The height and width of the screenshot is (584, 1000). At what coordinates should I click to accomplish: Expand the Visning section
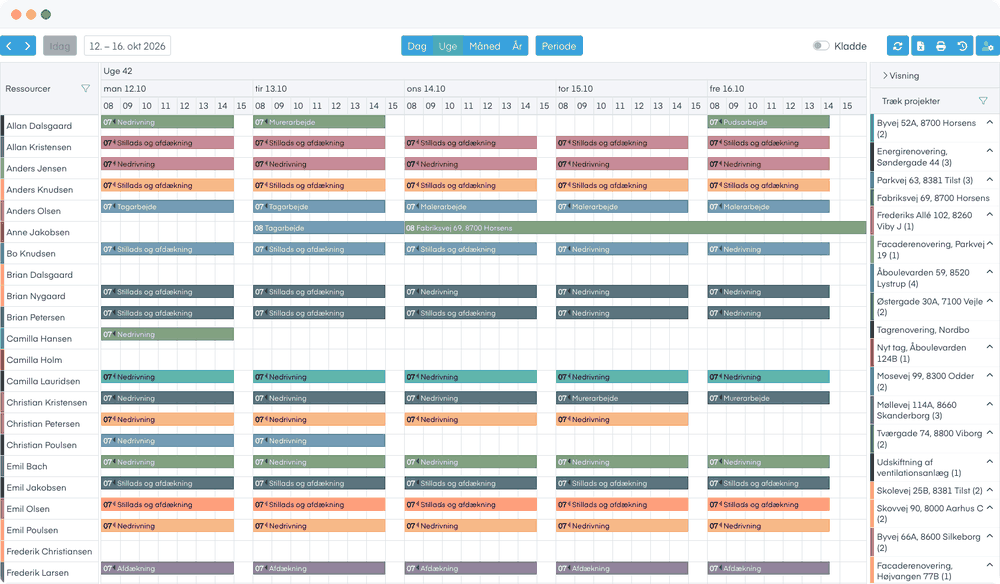pyautogui.click(x=901, y=75)
